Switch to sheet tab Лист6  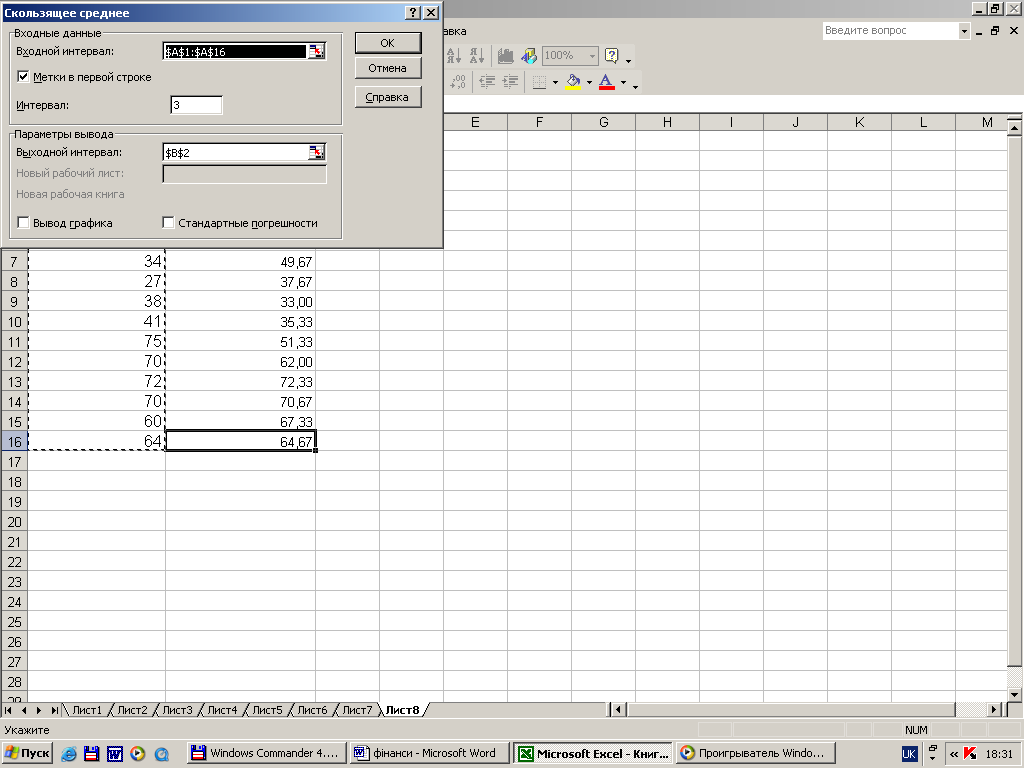tap(312, 710)
